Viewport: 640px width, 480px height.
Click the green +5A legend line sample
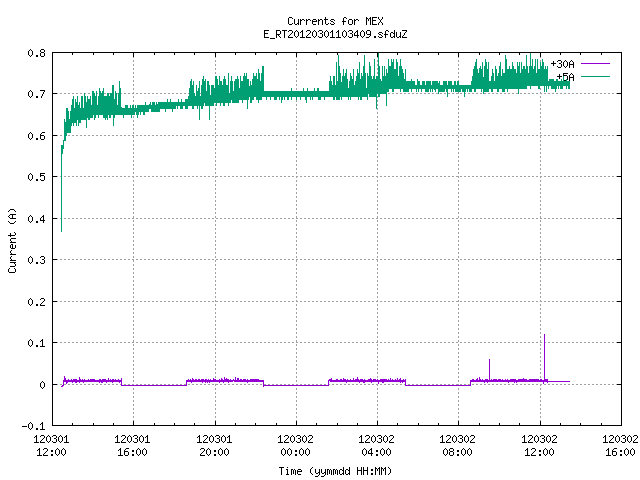click(x=595, y=76)
